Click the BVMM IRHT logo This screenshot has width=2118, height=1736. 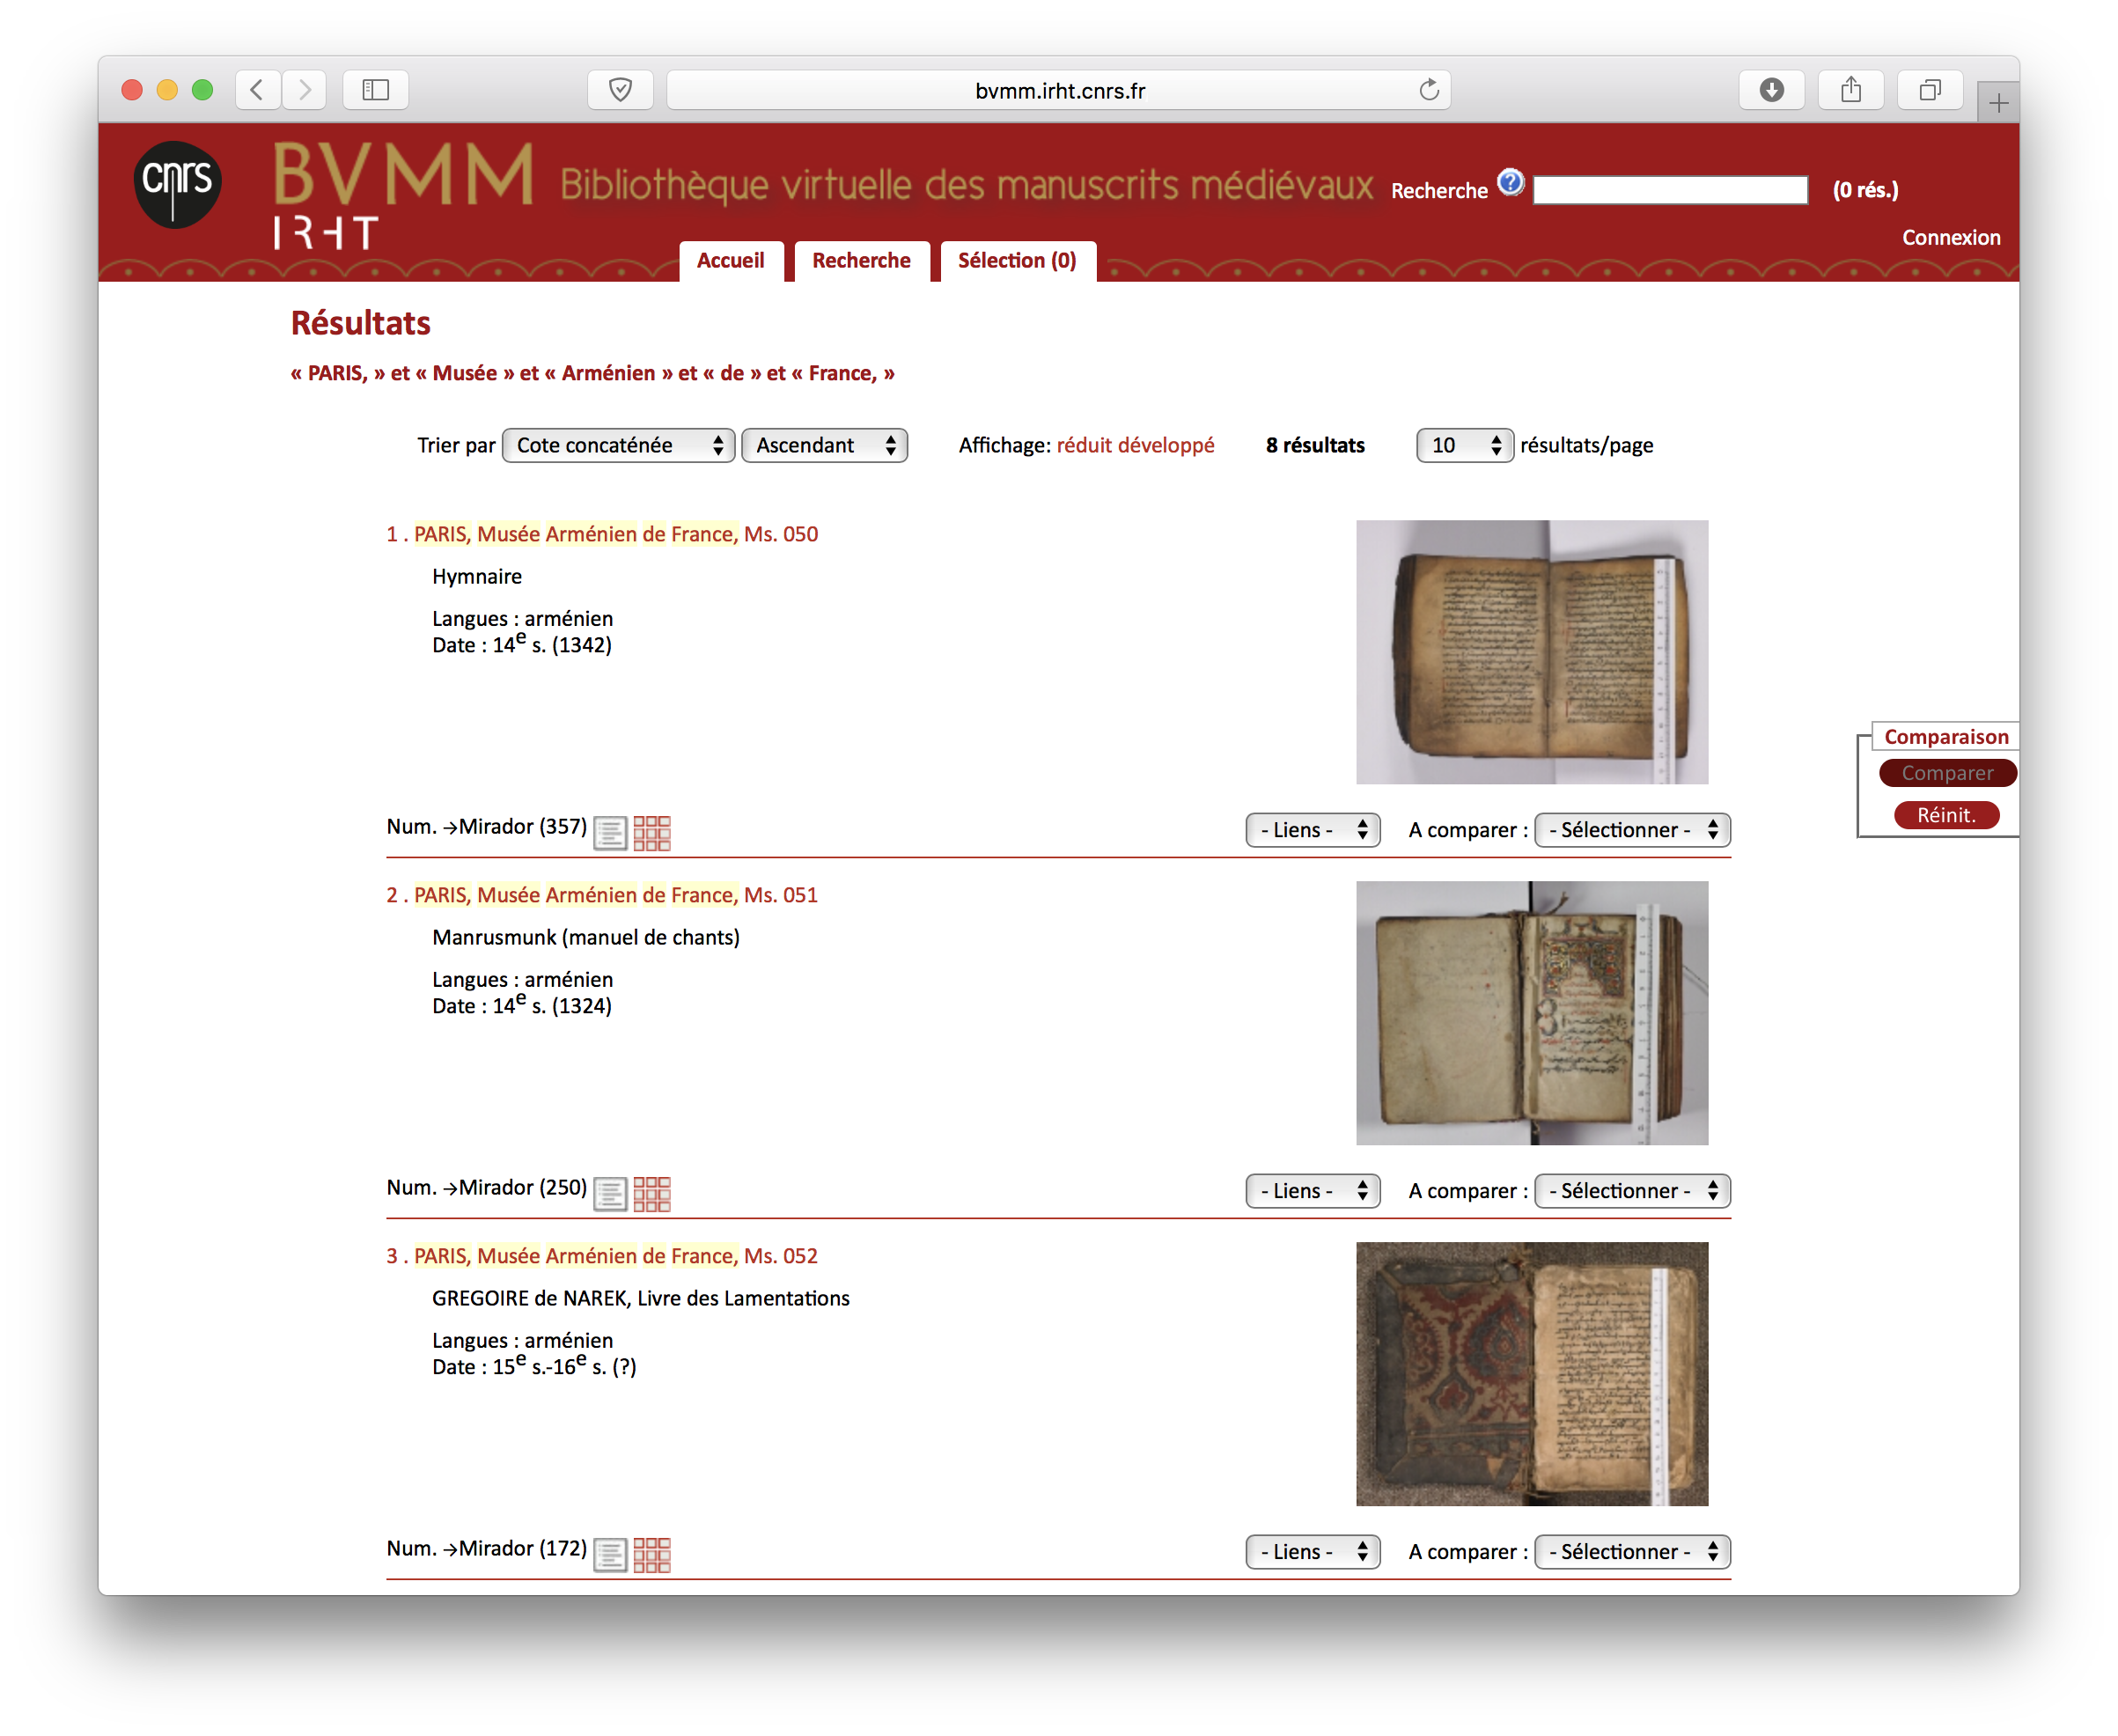403,195
